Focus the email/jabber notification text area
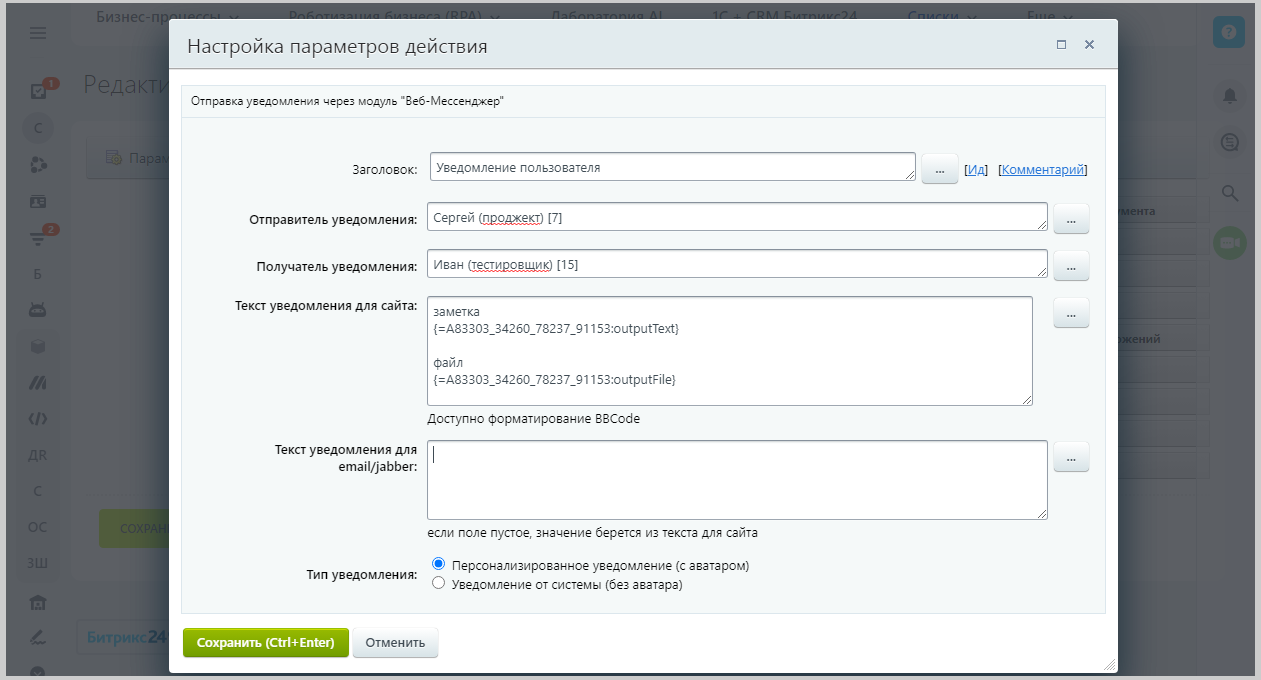The width and height of the screenshot is (1261, 680). [736, 480]
